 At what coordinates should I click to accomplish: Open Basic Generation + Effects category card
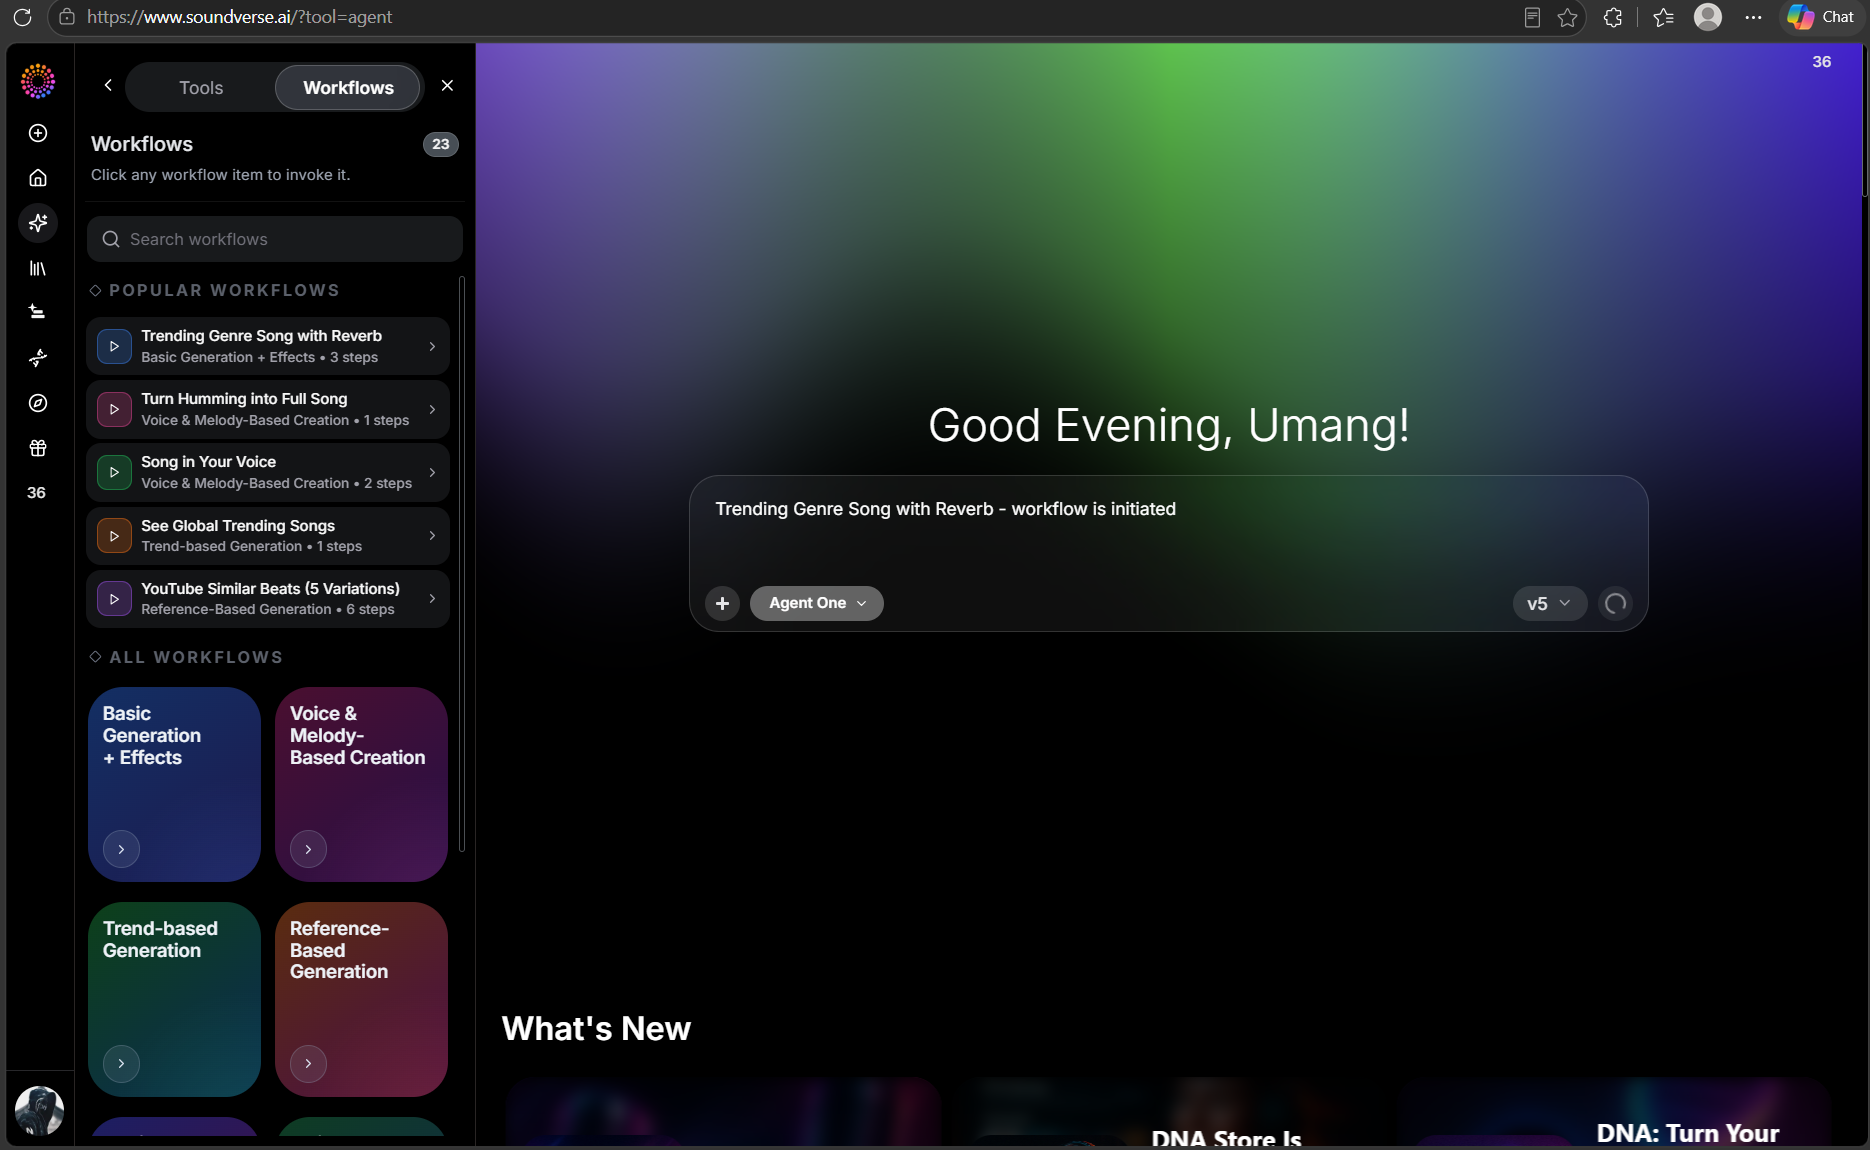(x=174, y=784)
